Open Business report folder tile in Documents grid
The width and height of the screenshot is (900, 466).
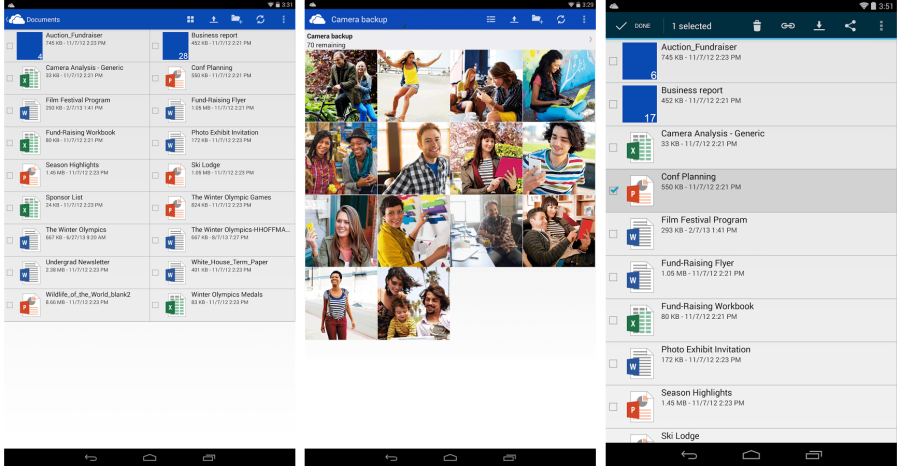coord(176,46)
